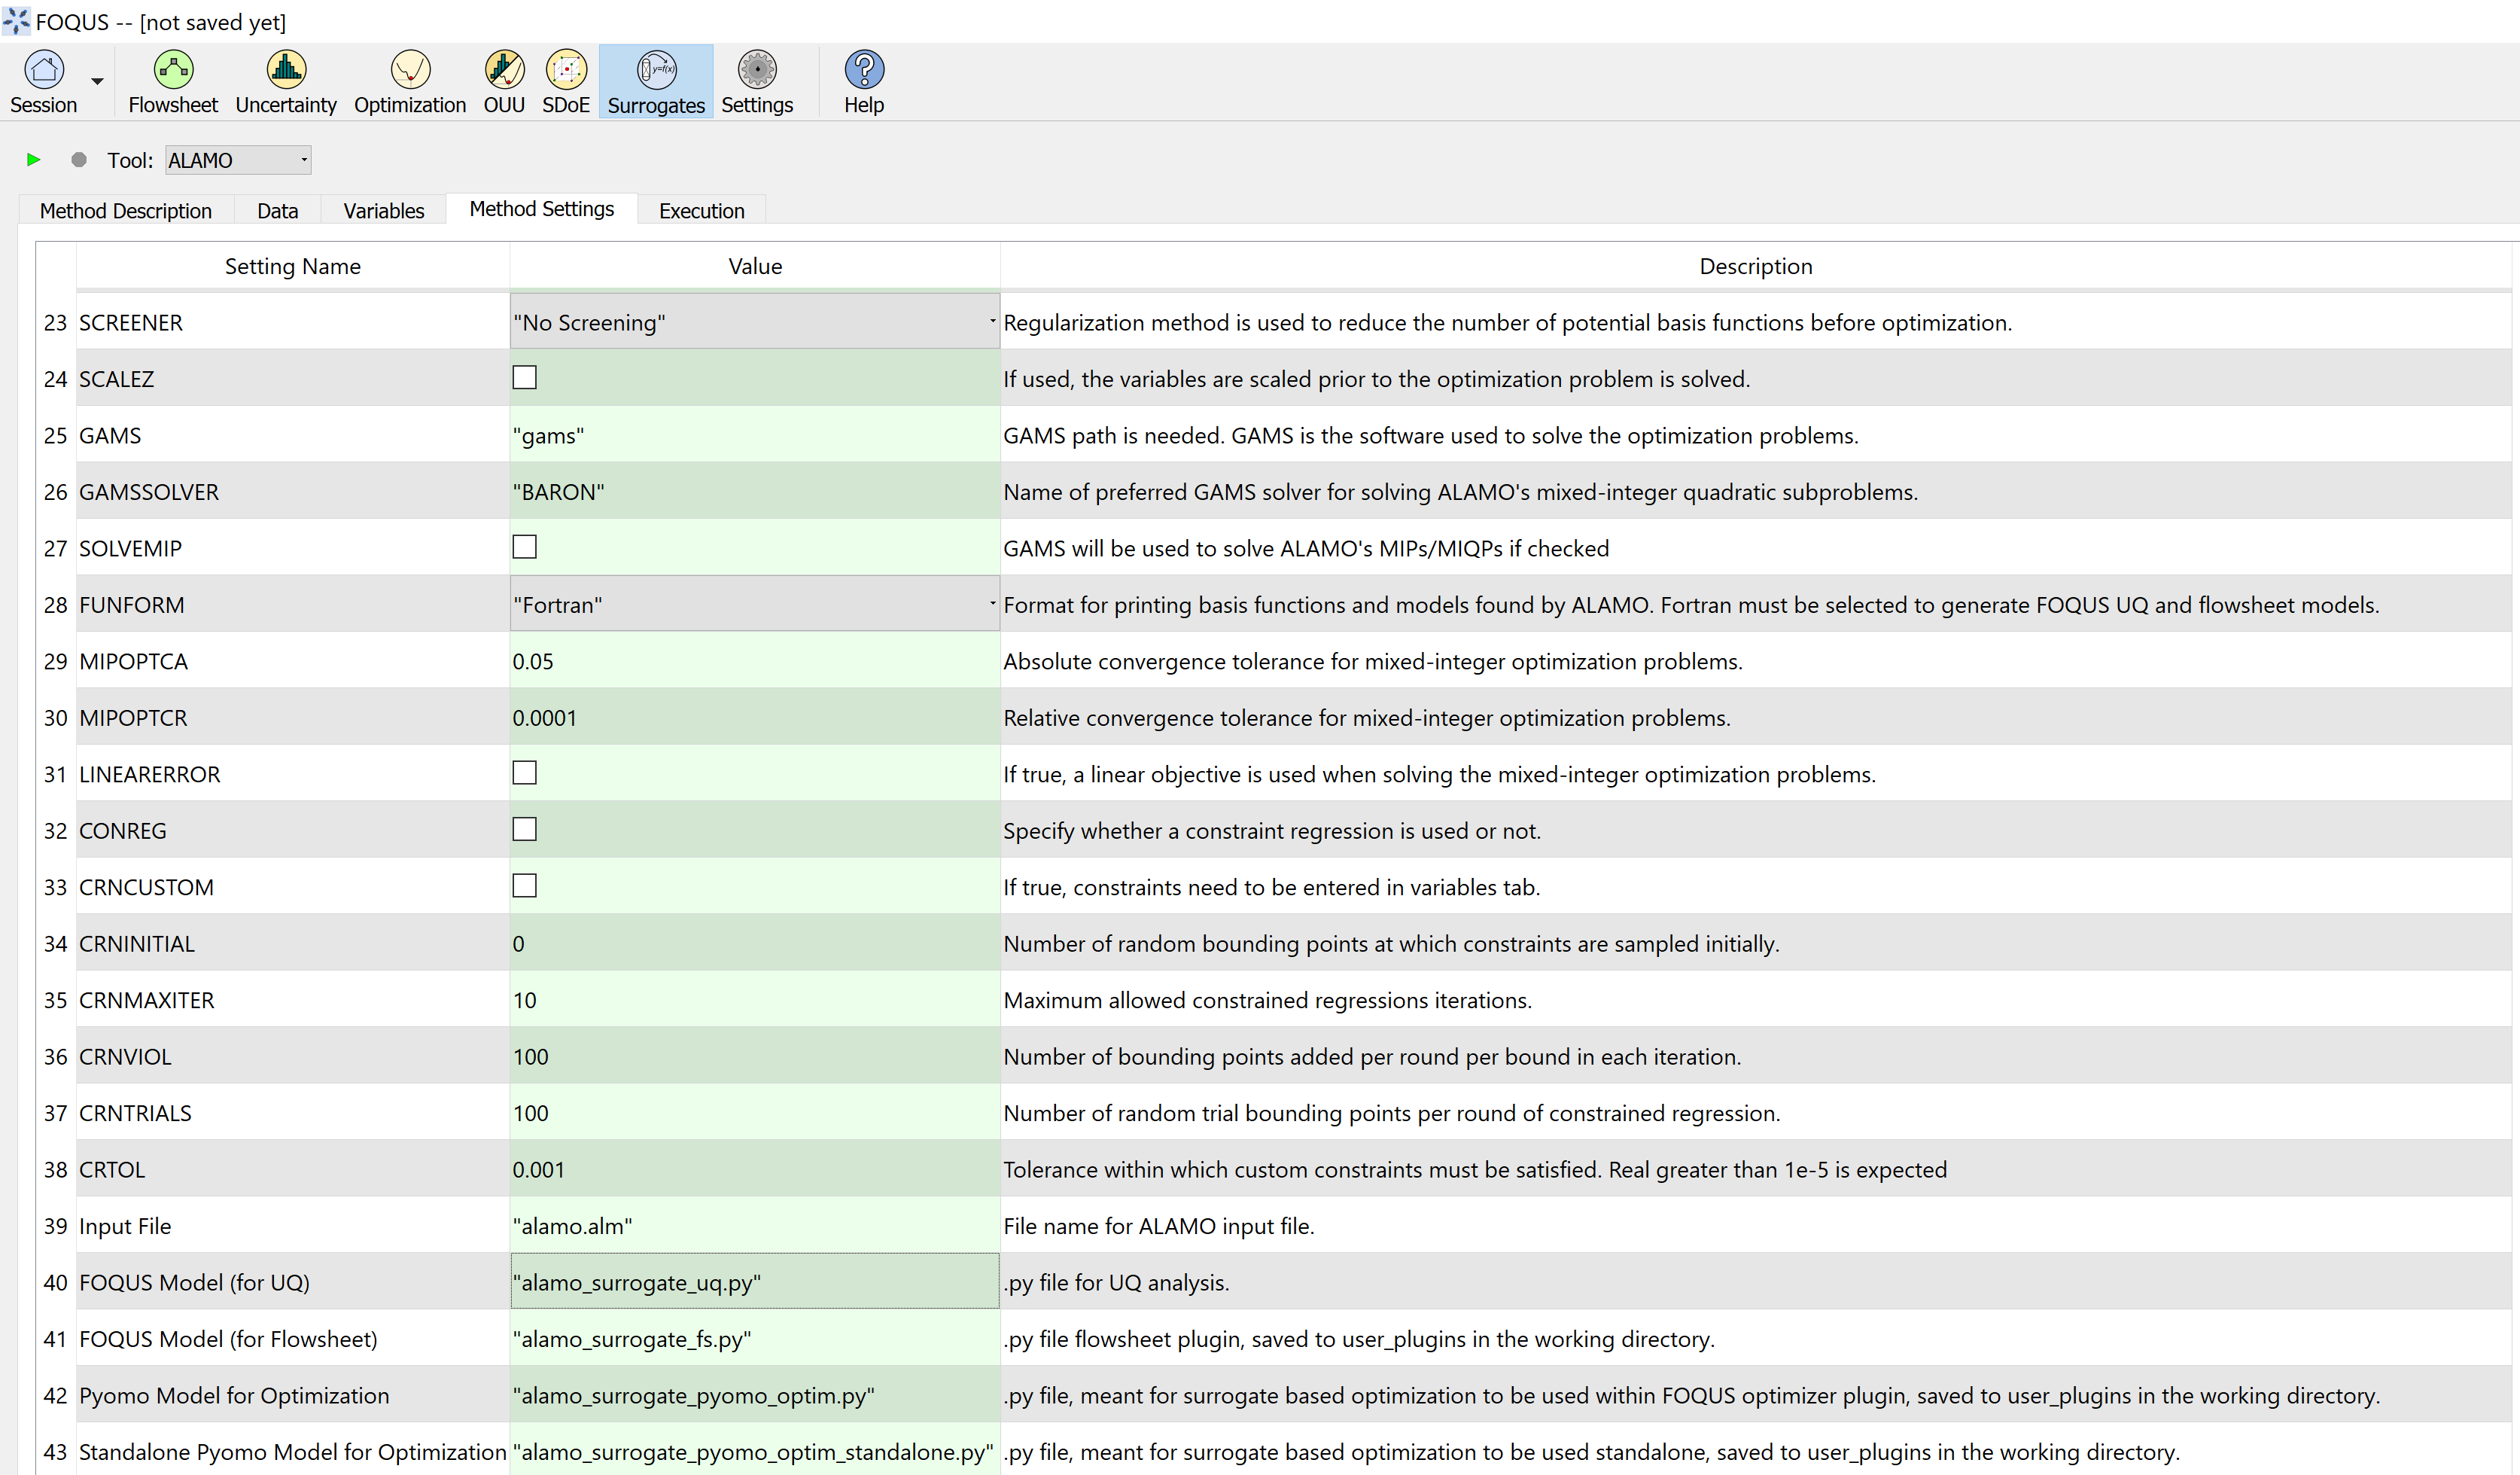The width and height of the screenshot is (2520, 1475).
Task: Edit the "alamo_surrogate_fs.py" value cell
Action: click(x=754, y=1338)
